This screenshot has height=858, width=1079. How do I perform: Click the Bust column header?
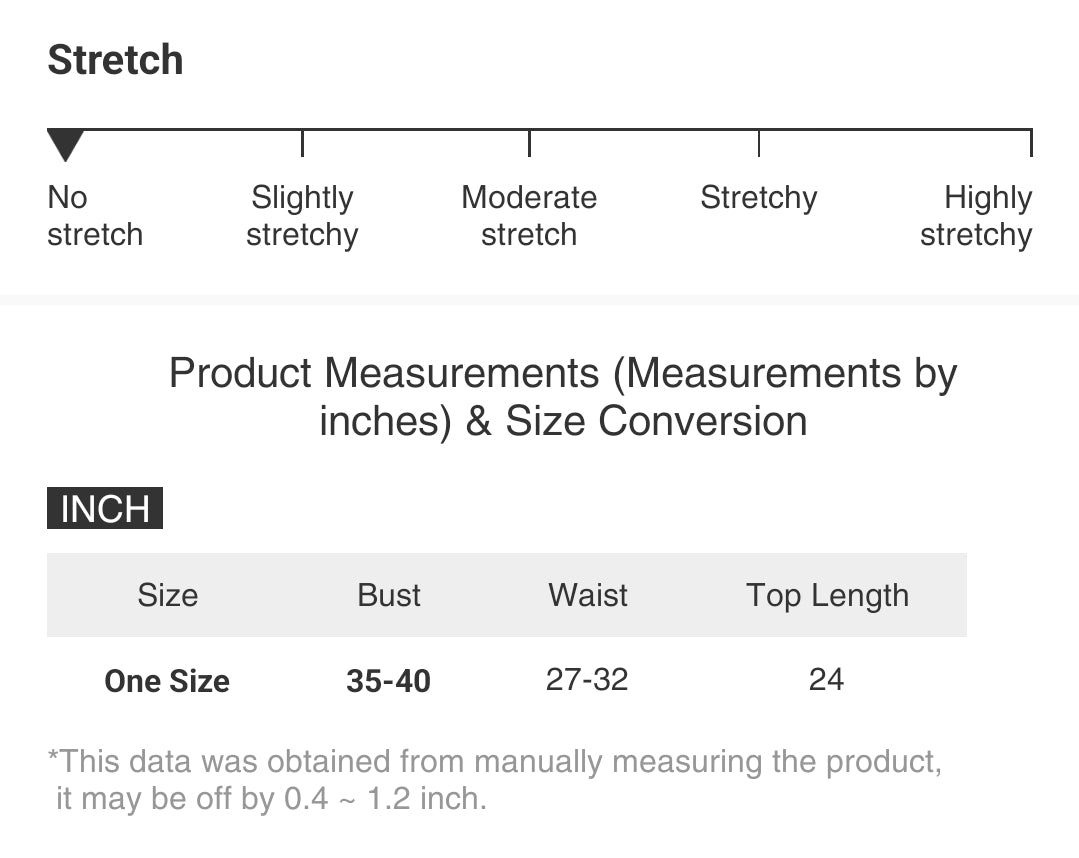389,595
